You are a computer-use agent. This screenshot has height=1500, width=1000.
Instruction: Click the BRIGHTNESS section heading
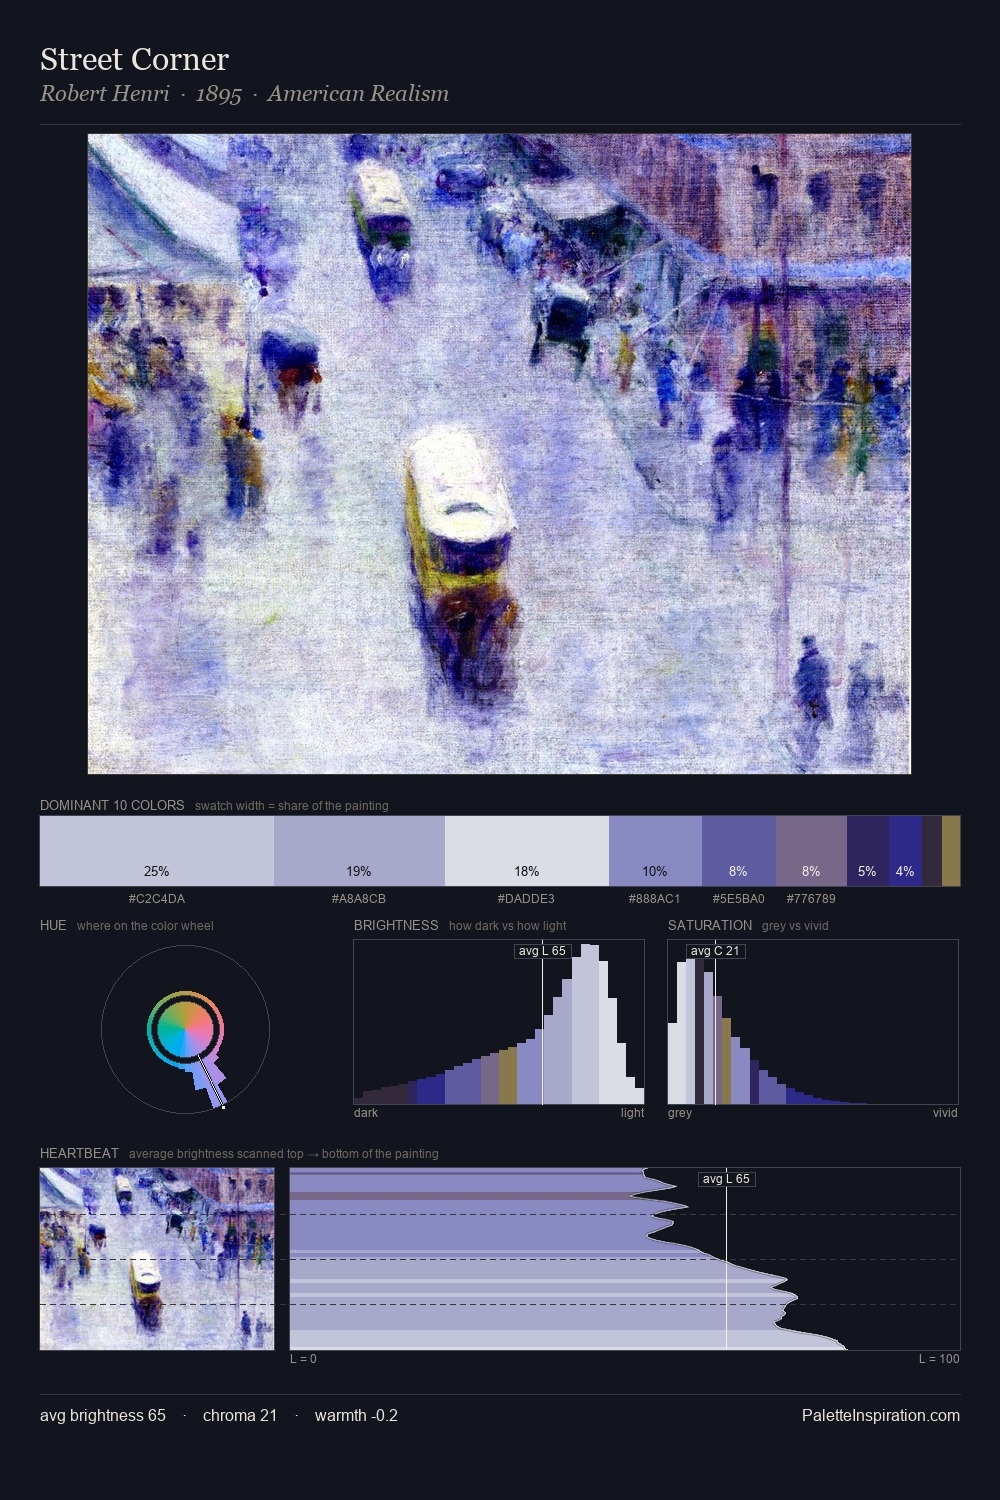[x=396, y=925]
